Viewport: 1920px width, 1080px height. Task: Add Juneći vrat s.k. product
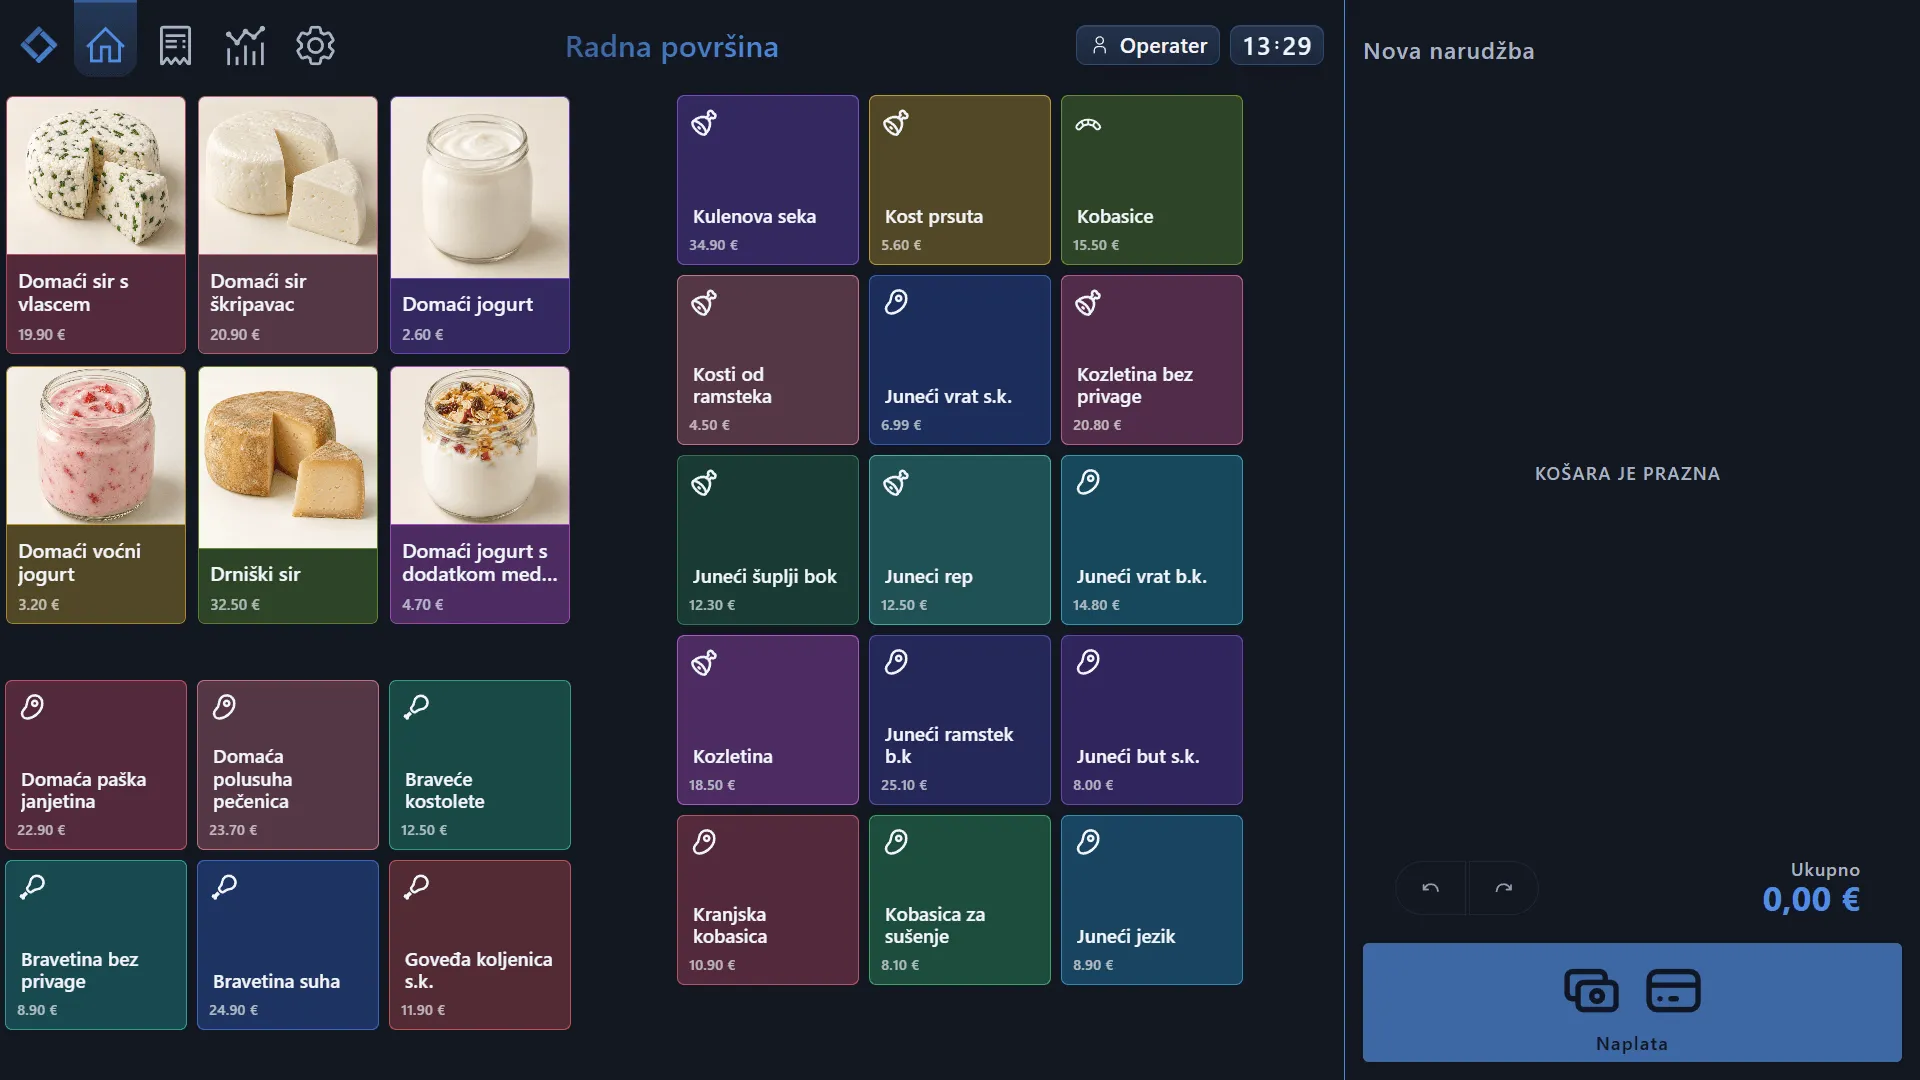960,360
